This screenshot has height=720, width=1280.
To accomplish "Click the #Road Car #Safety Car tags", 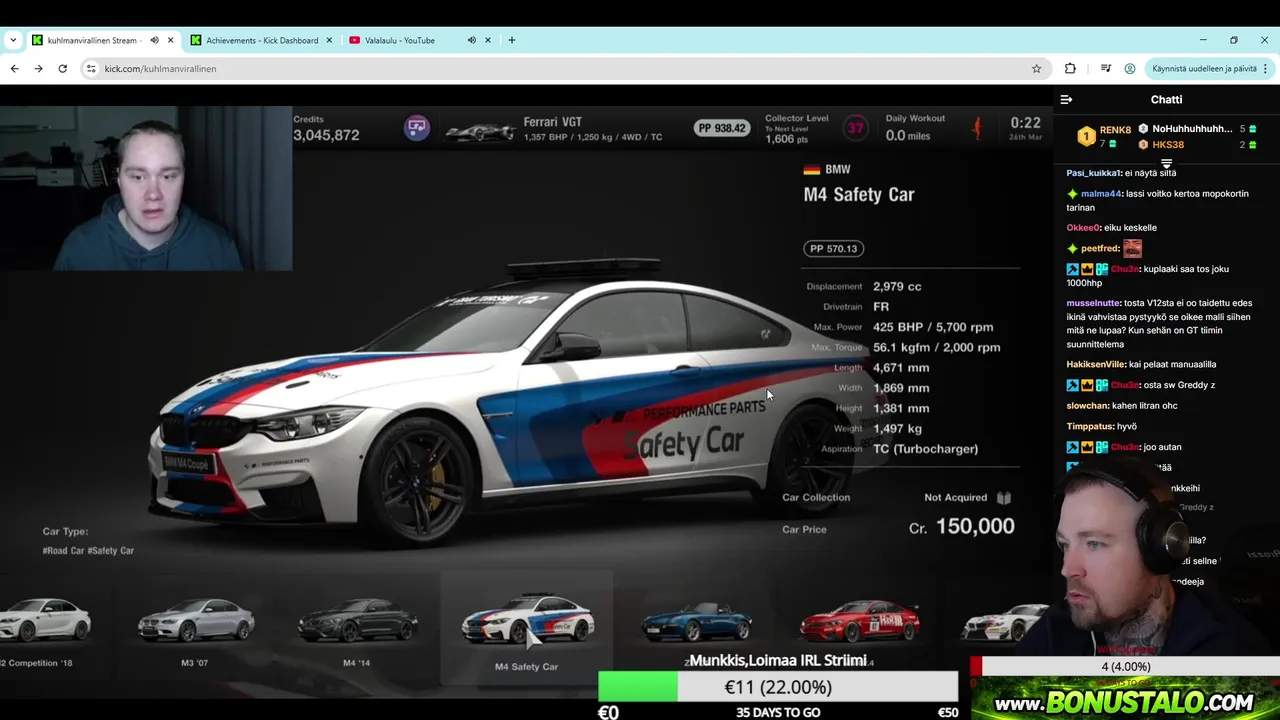I will [x=88, y=551].
